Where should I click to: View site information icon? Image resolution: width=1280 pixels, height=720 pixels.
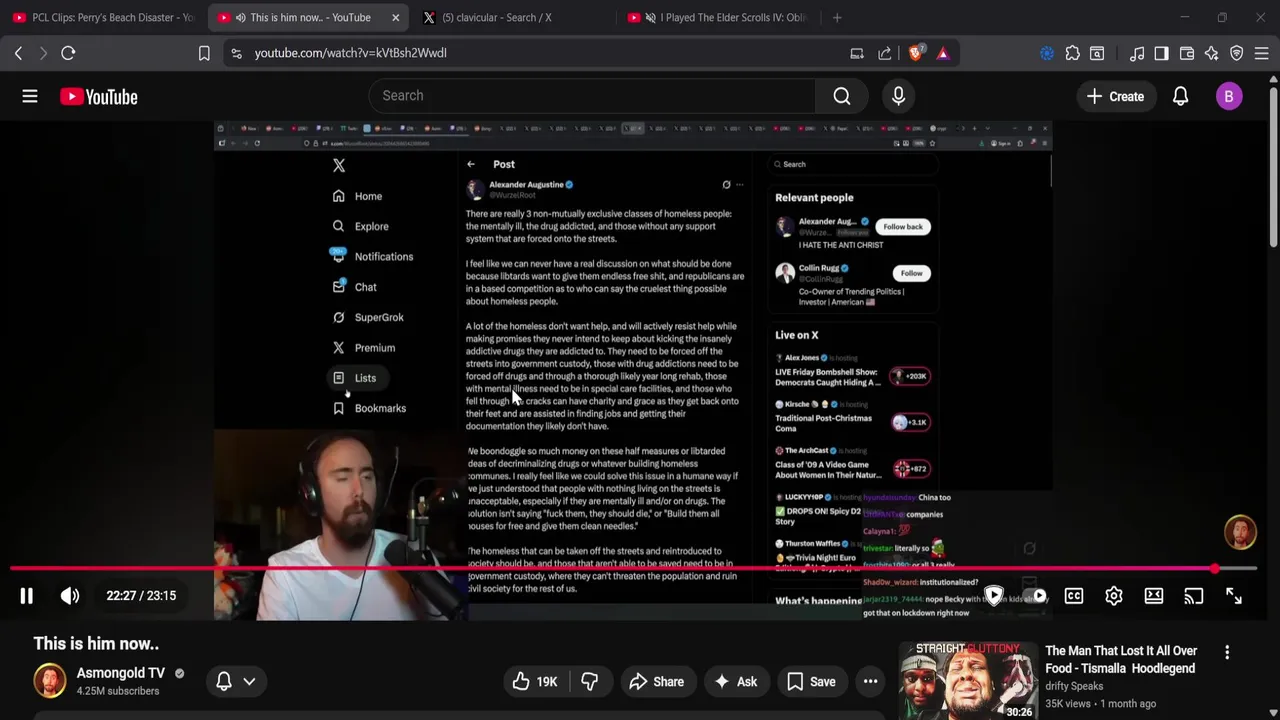pos(236,53)
